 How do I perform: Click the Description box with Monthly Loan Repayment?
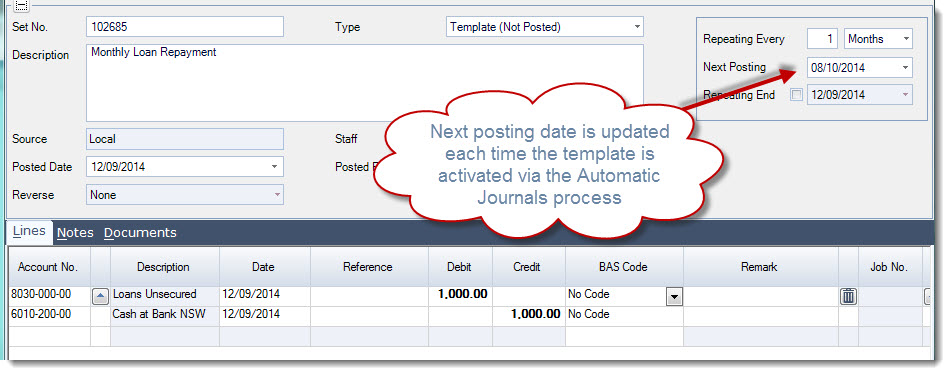click(x=365, y=83)
